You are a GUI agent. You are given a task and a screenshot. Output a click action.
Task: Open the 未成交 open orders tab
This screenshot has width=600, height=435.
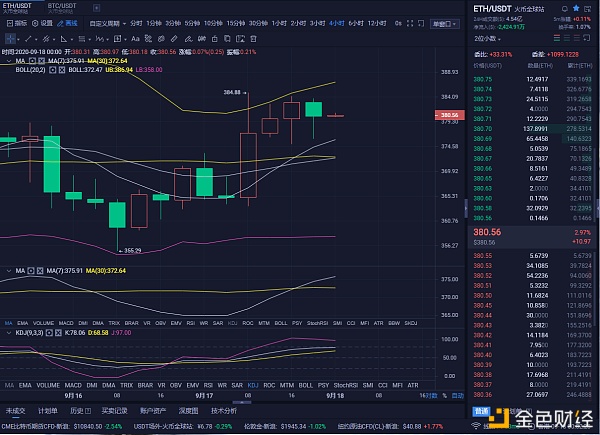(x=16, y=410)
